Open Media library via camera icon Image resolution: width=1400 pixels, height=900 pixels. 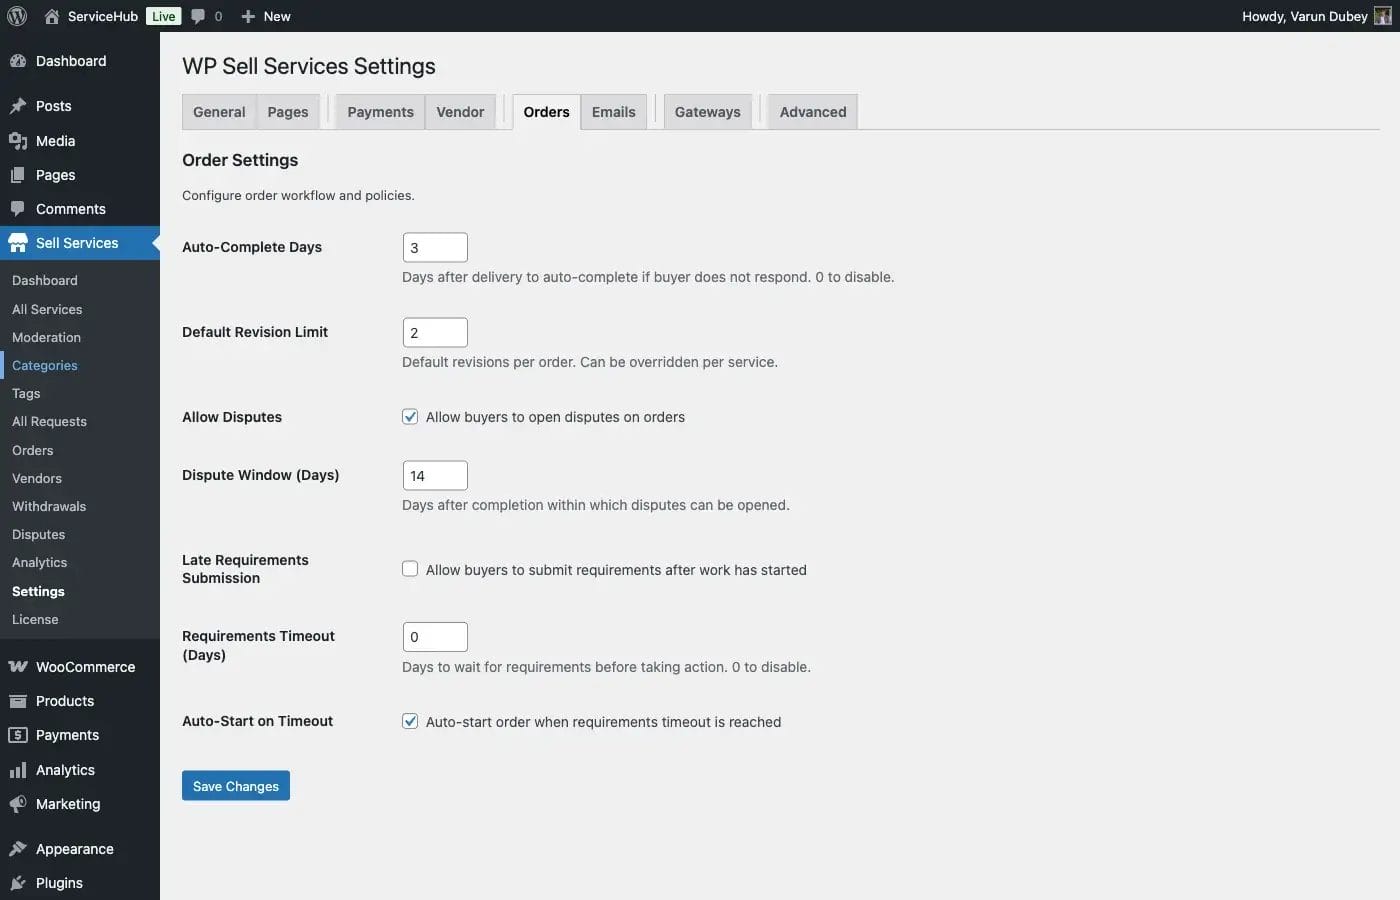[20, 140]
